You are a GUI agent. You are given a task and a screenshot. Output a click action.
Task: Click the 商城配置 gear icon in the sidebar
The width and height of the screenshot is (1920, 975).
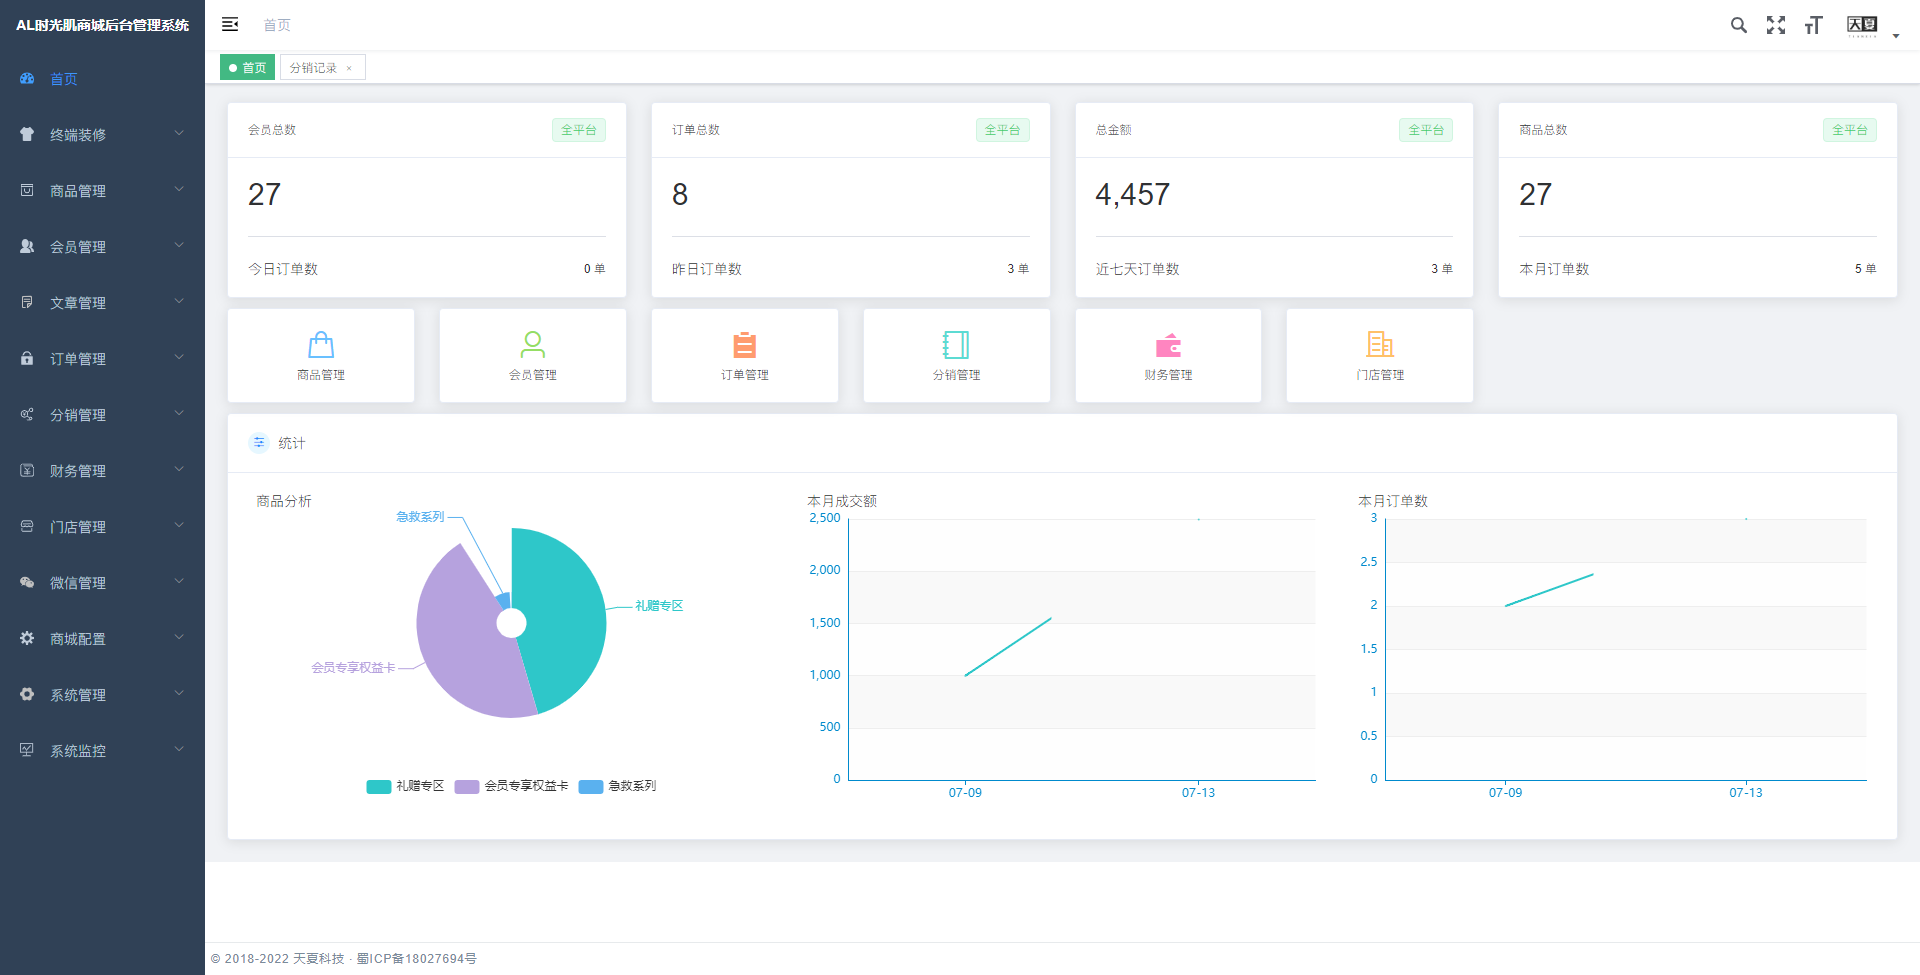27,639
